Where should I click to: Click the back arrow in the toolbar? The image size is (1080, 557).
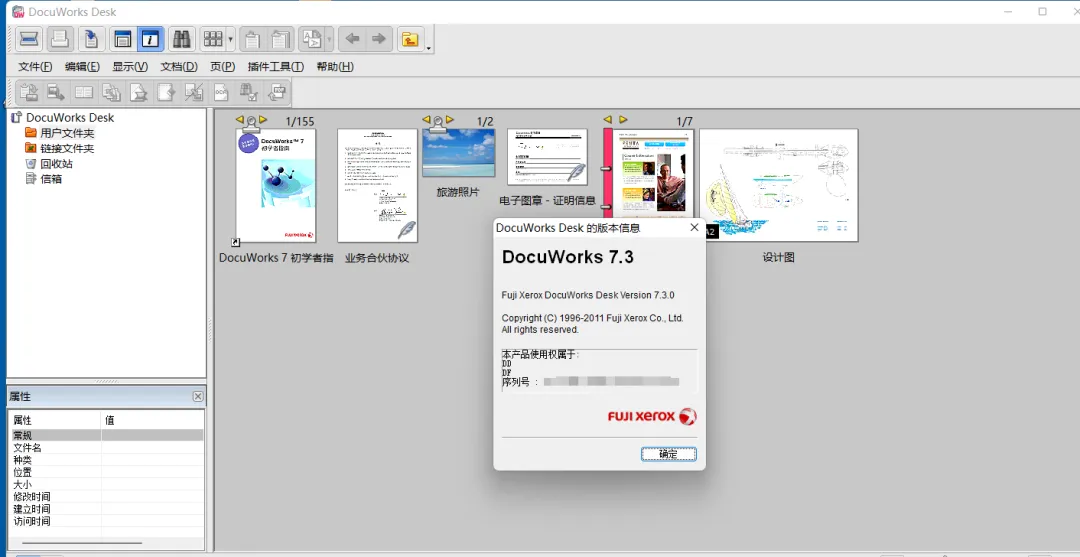coord(353,39)
